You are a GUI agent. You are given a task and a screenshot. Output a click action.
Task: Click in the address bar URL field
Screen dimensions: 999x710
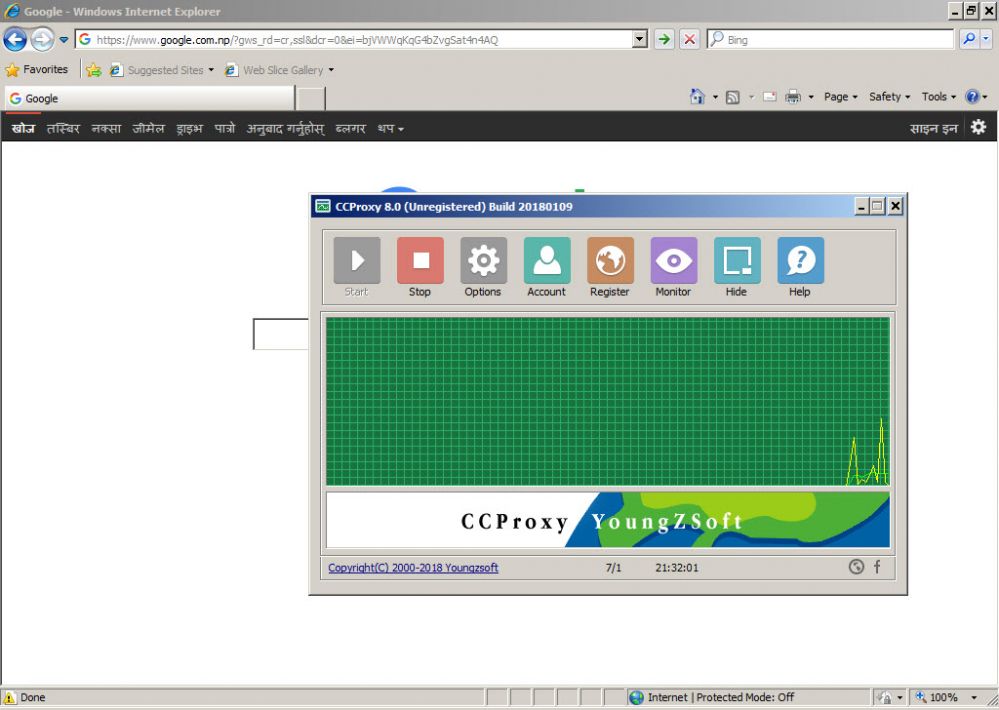pos(363,40)
